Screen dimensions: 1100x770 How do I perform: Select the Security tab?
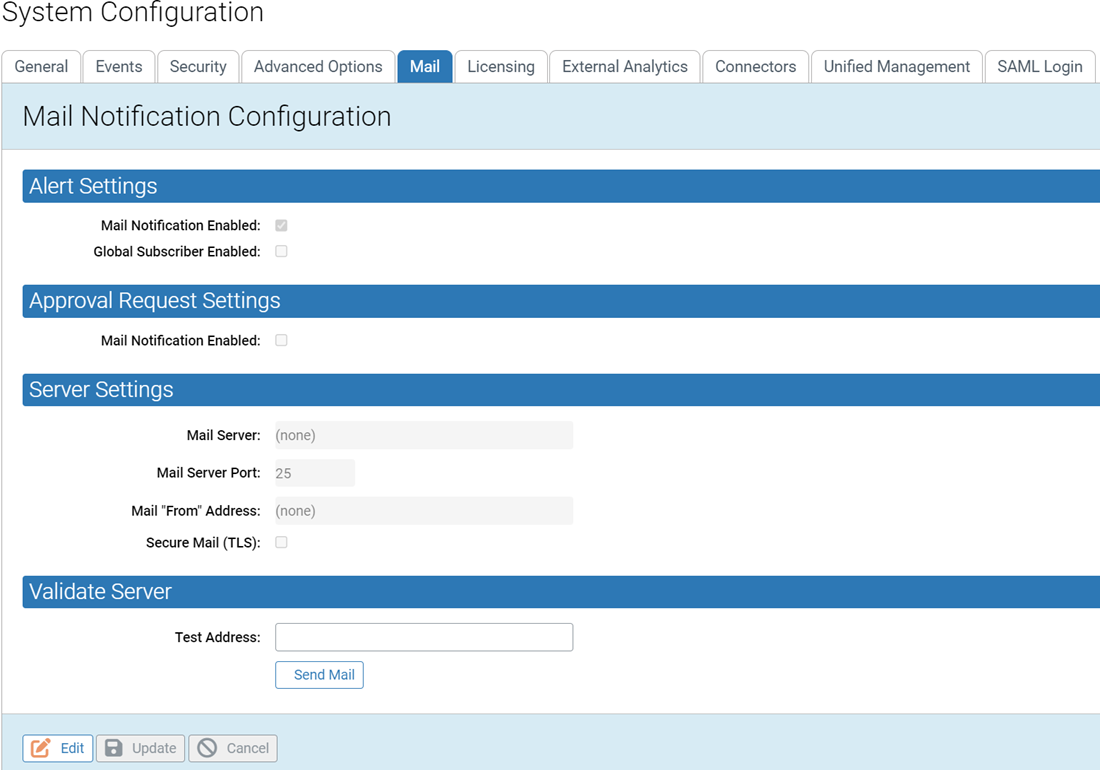coord(197,66)
